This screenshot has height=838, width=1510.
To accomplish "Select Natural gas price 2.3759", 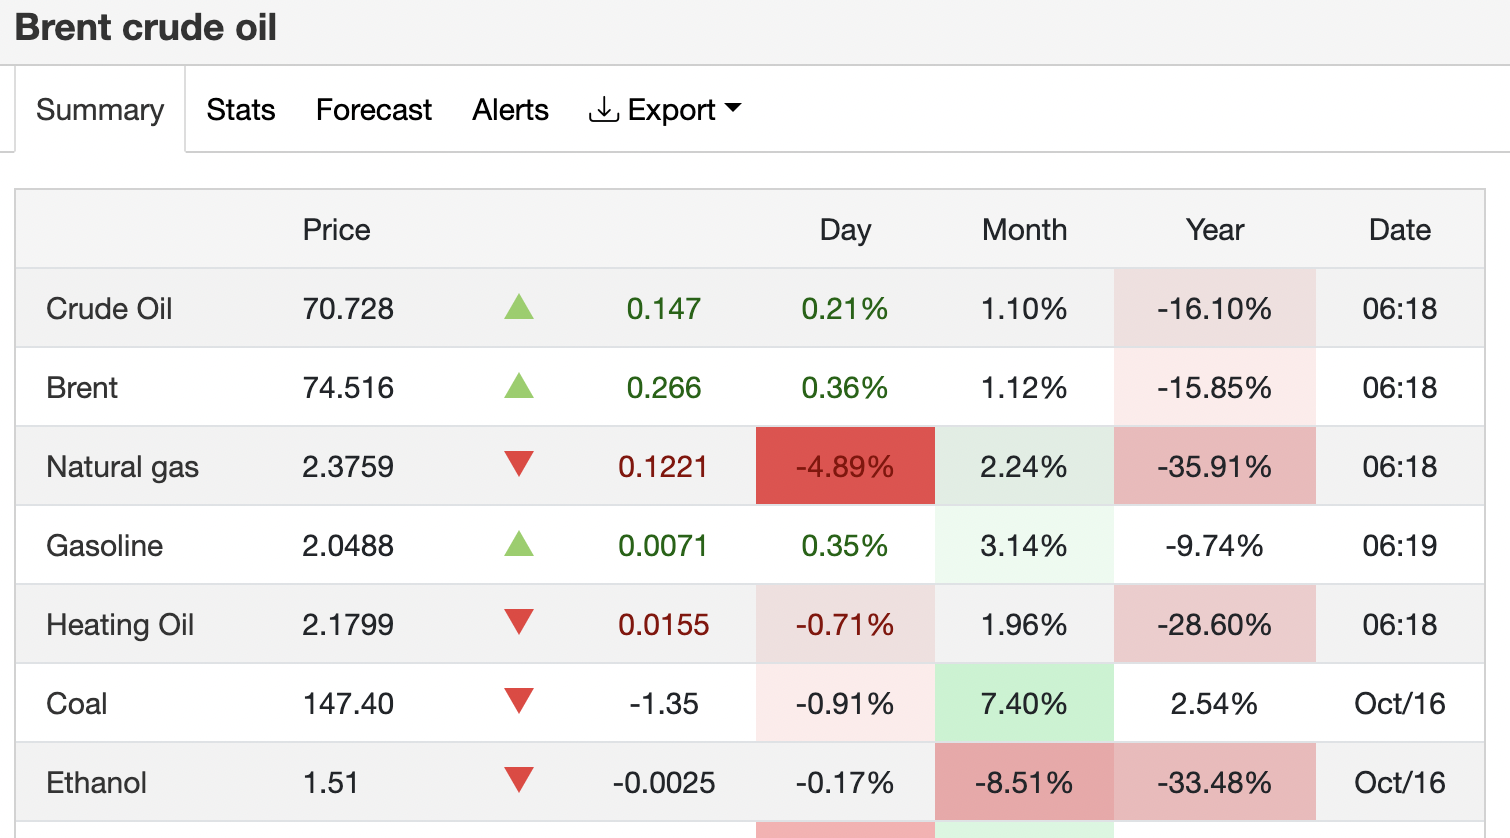I will tap(348, 466).
